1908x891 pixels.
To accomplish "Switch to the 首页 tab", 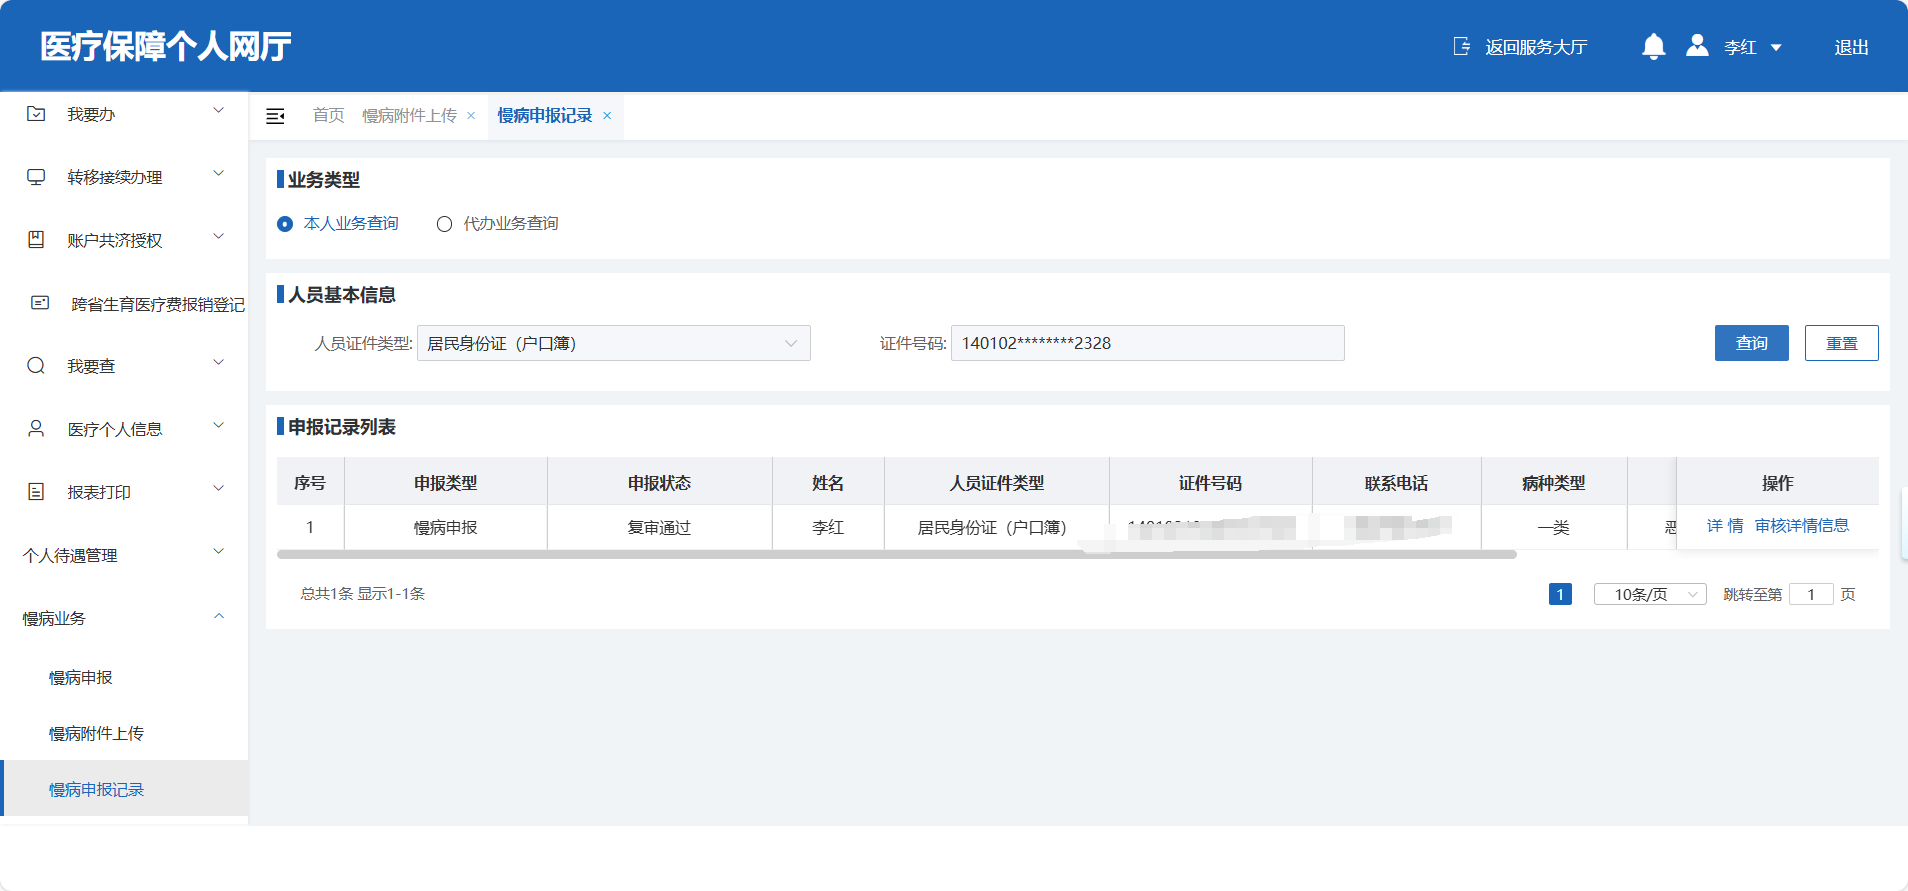I will point(328,116).
